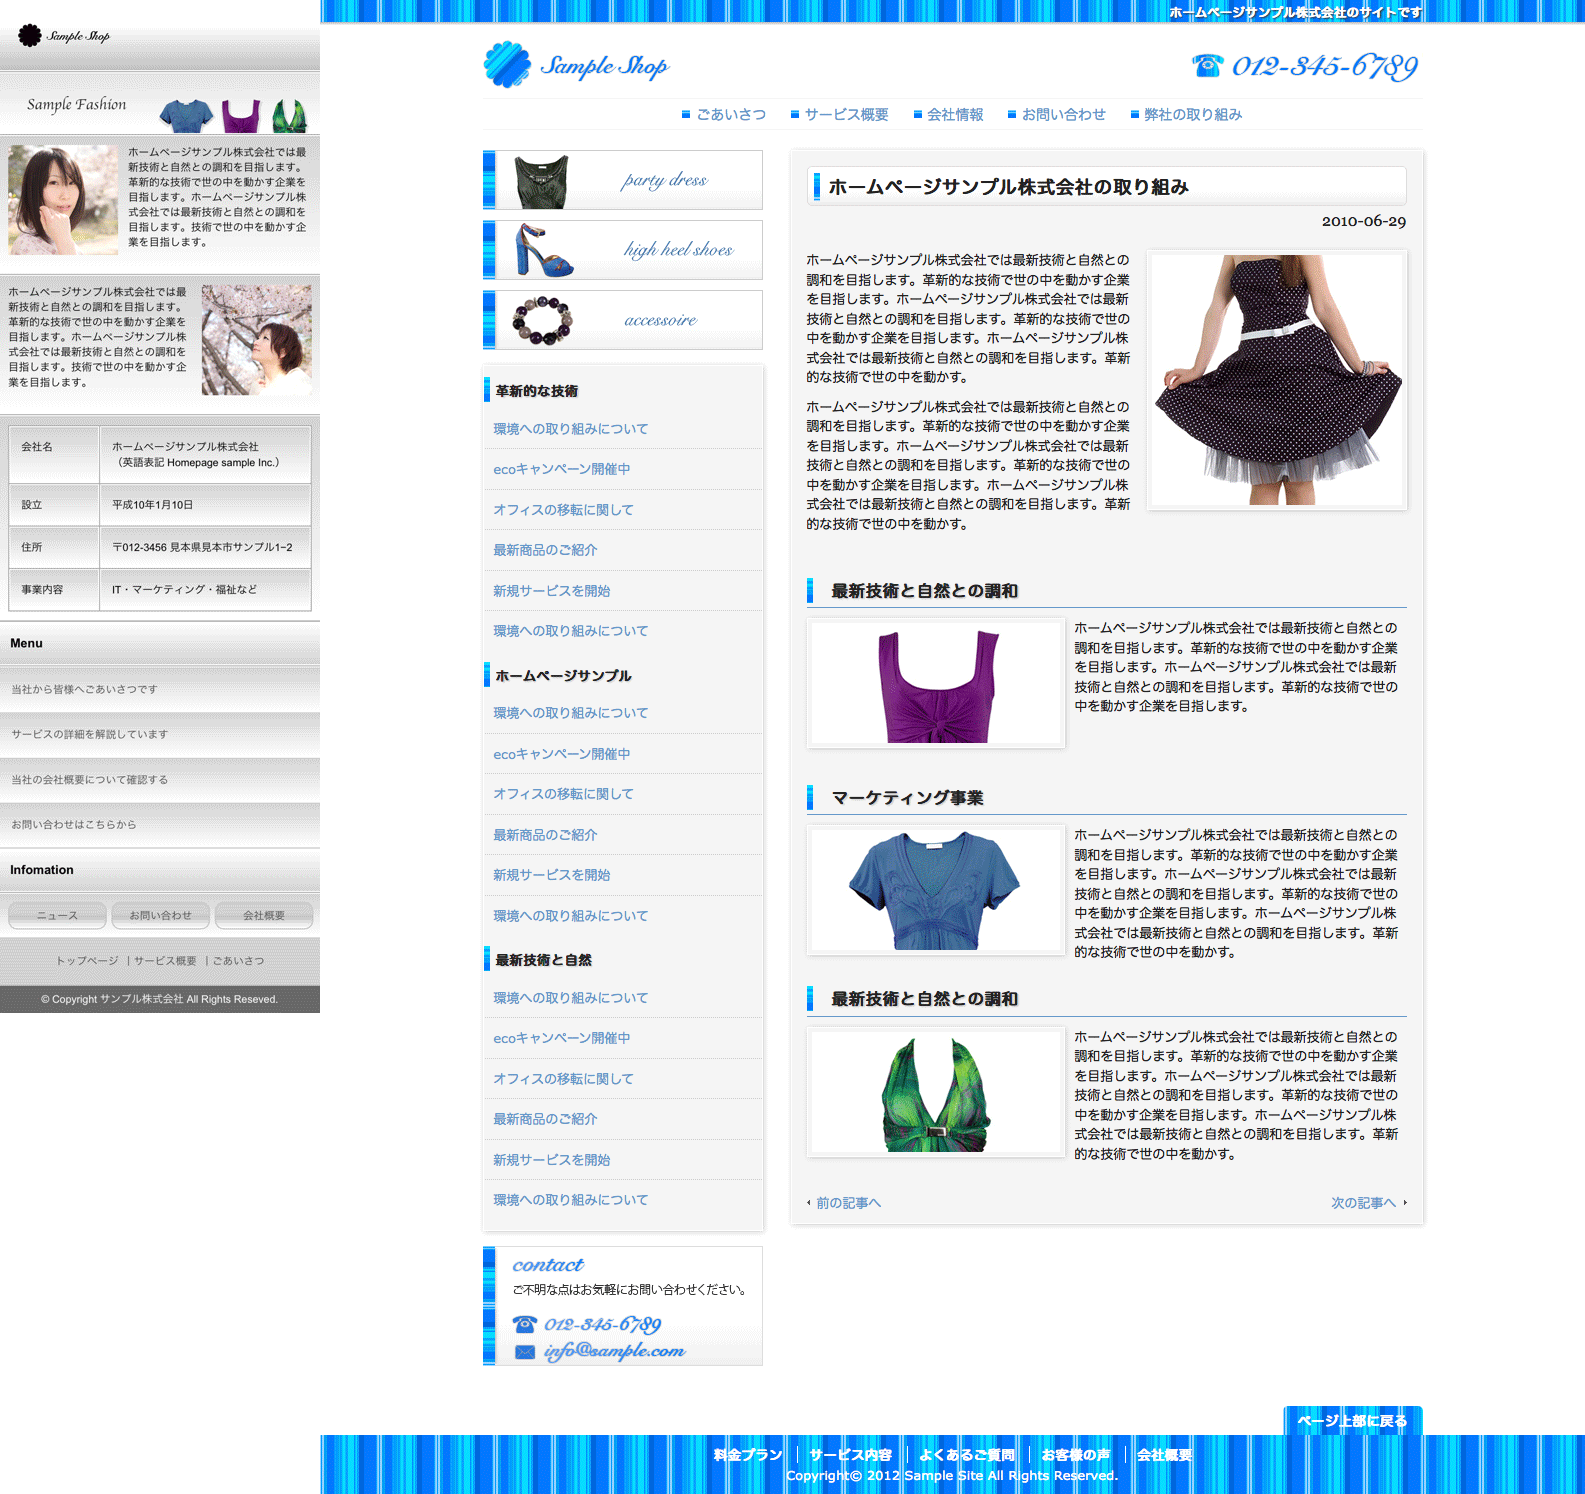This screenshot has width=1585, height=1494.
Task: Go to the previous article via 前の記事へ
Action: click(x=847, y=1203)
